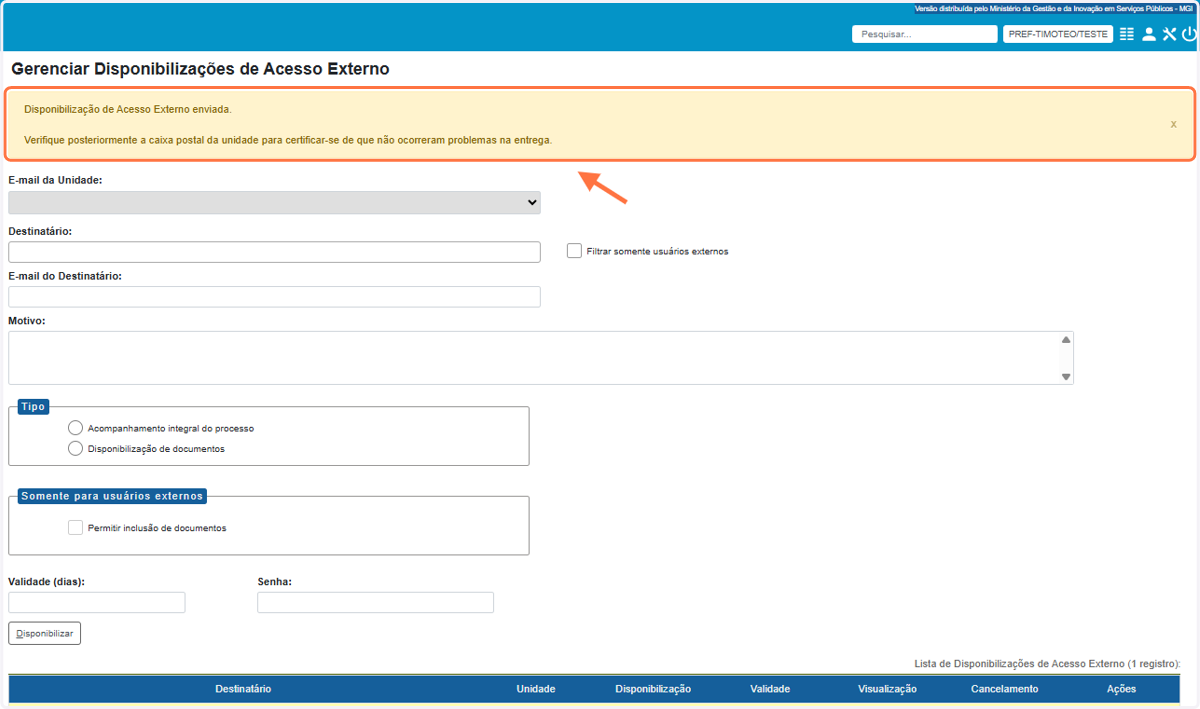The height and width of the screenshot is (709, 1200).
Task: Focus the Destinatário text field
Action: pyautogui.click(x=274, y=252)
